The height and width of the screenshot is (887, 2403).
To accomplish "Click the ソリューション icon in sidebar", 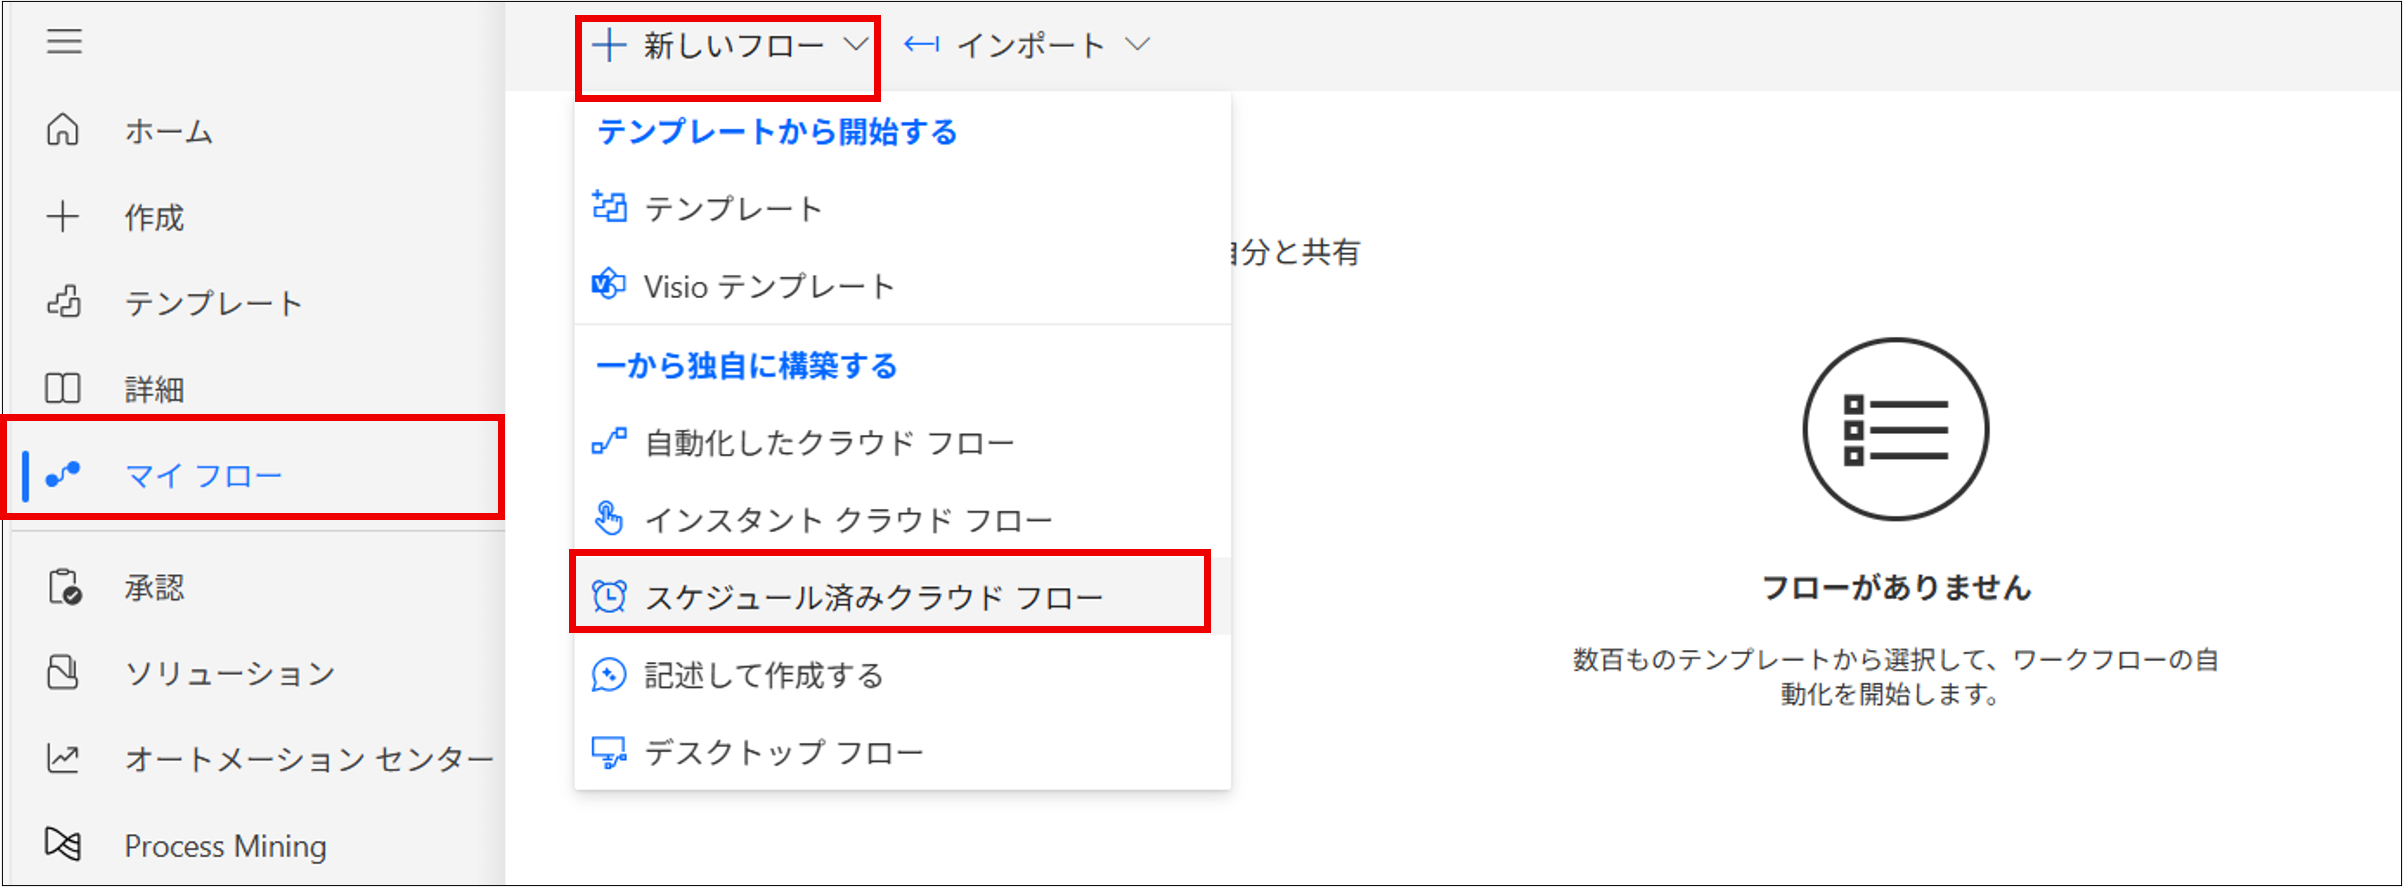I will coord(63,673).
